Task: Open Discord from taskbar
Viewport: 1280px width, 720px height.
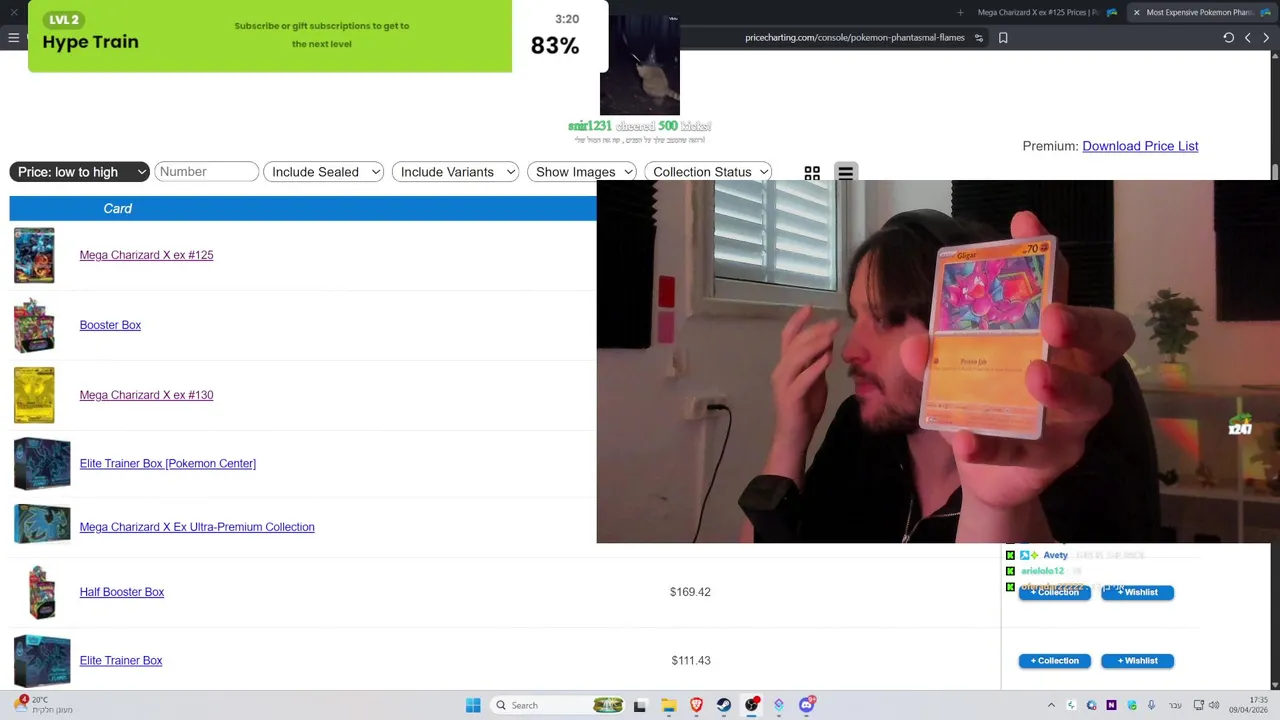Action: click(x=807, y=705)
